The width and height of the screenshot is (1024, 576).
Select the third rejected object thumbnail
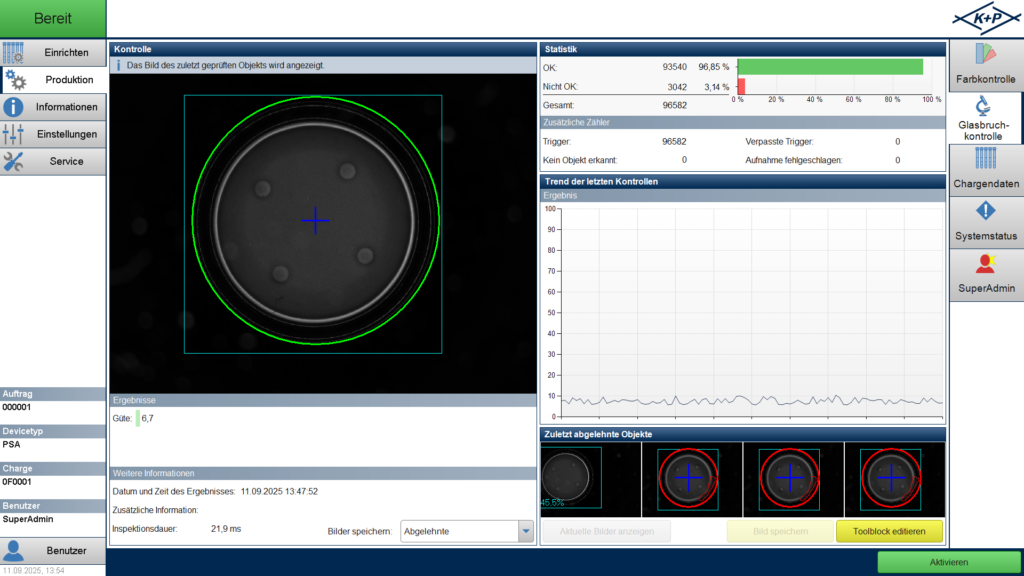point(793,479)
